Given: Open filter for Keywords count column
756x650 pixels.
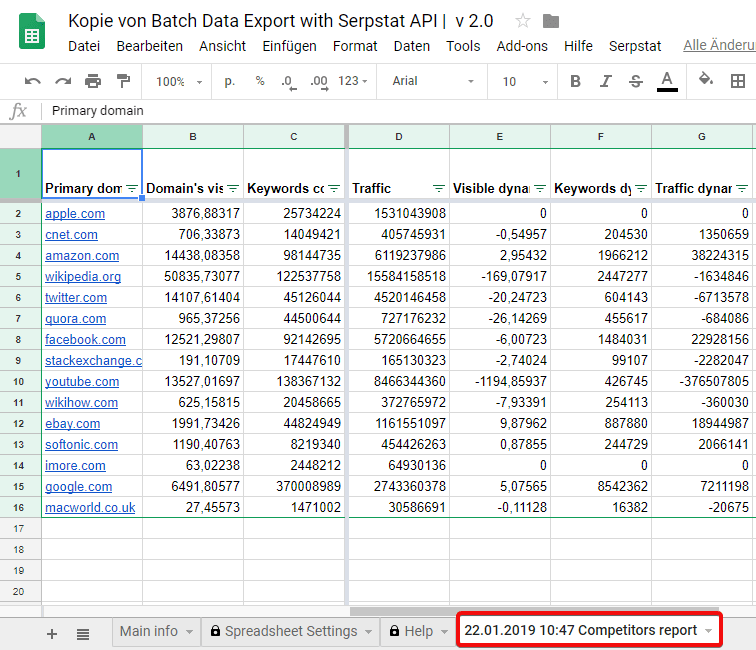Looking at the screenshot, I should pos(334,189).
